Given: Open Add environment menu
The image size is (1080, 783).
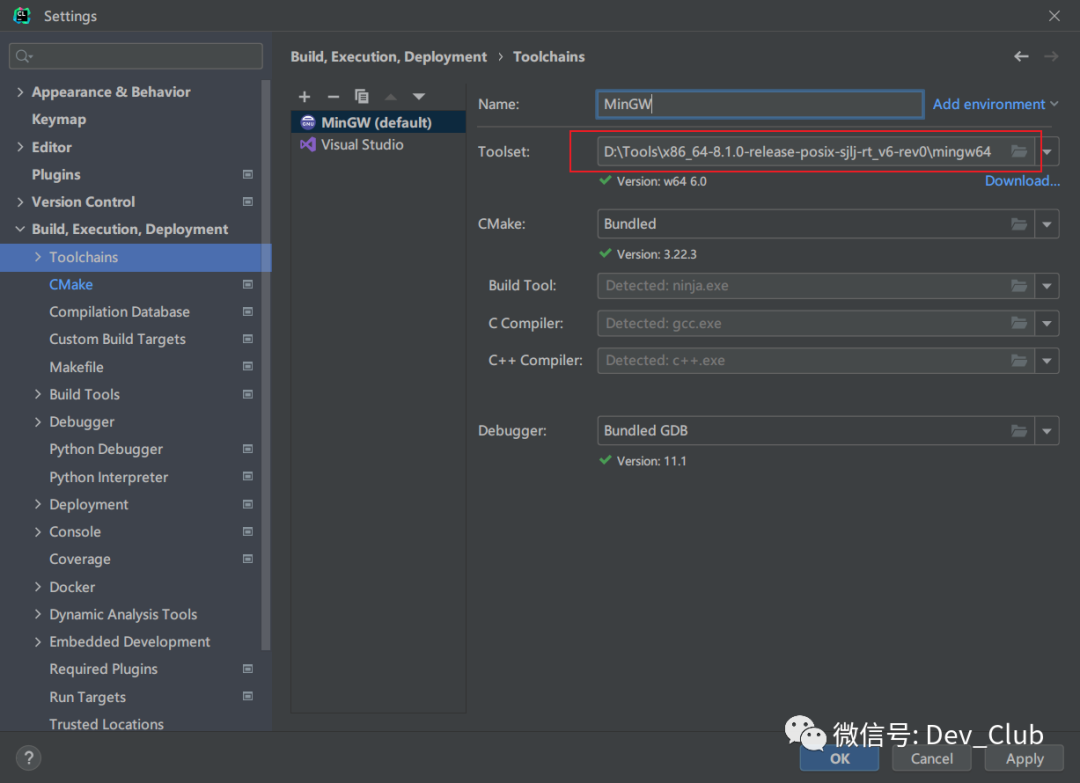Looking at the screenshot, I should click(995, 104).
